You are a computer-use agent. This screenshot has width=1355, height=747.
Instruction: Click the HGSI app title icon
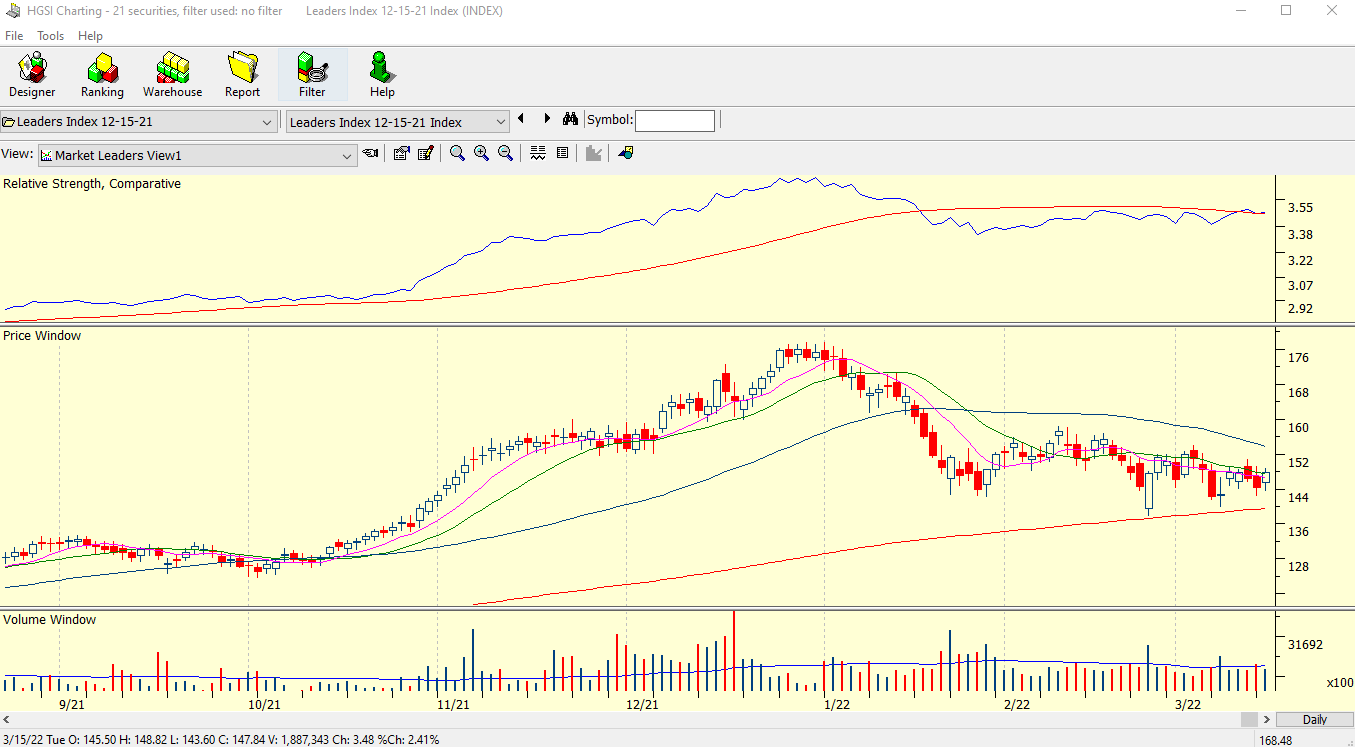(11, 11)
